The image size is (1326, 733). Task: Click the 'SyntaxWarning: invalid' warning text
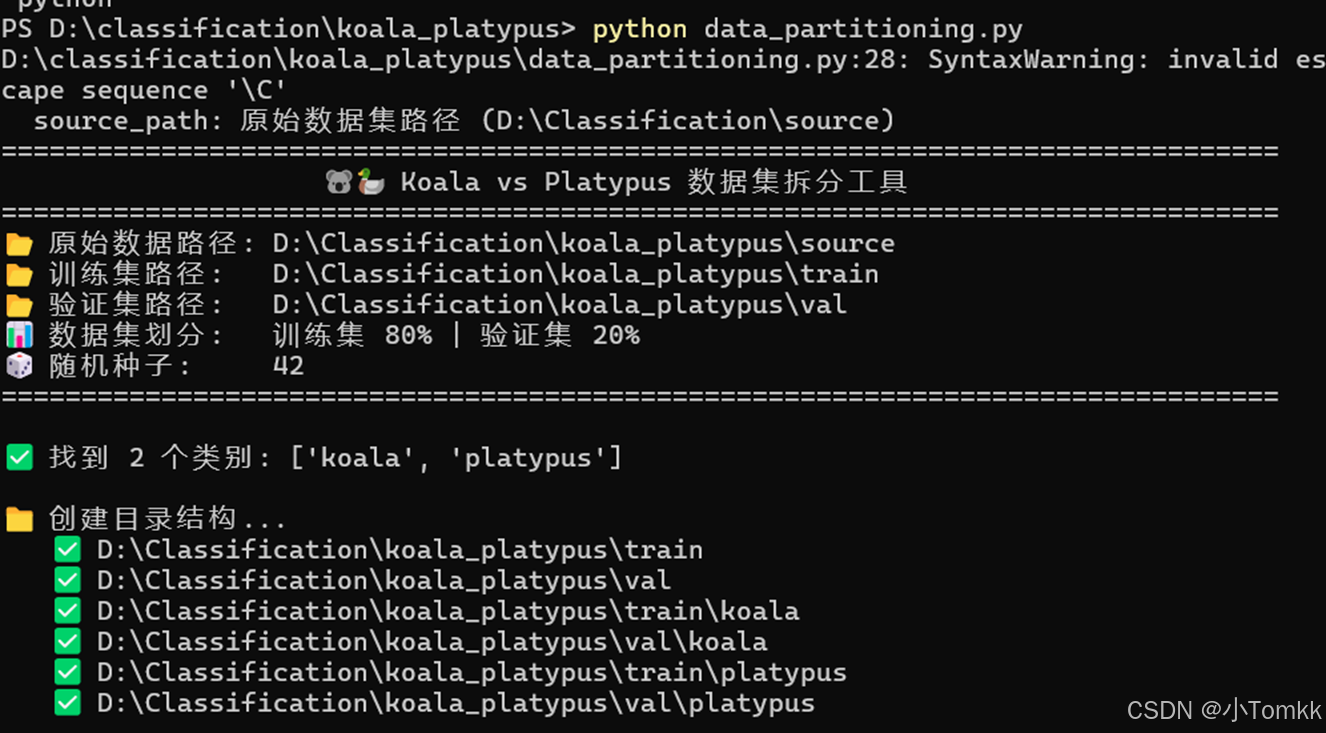coord(1103,60)
